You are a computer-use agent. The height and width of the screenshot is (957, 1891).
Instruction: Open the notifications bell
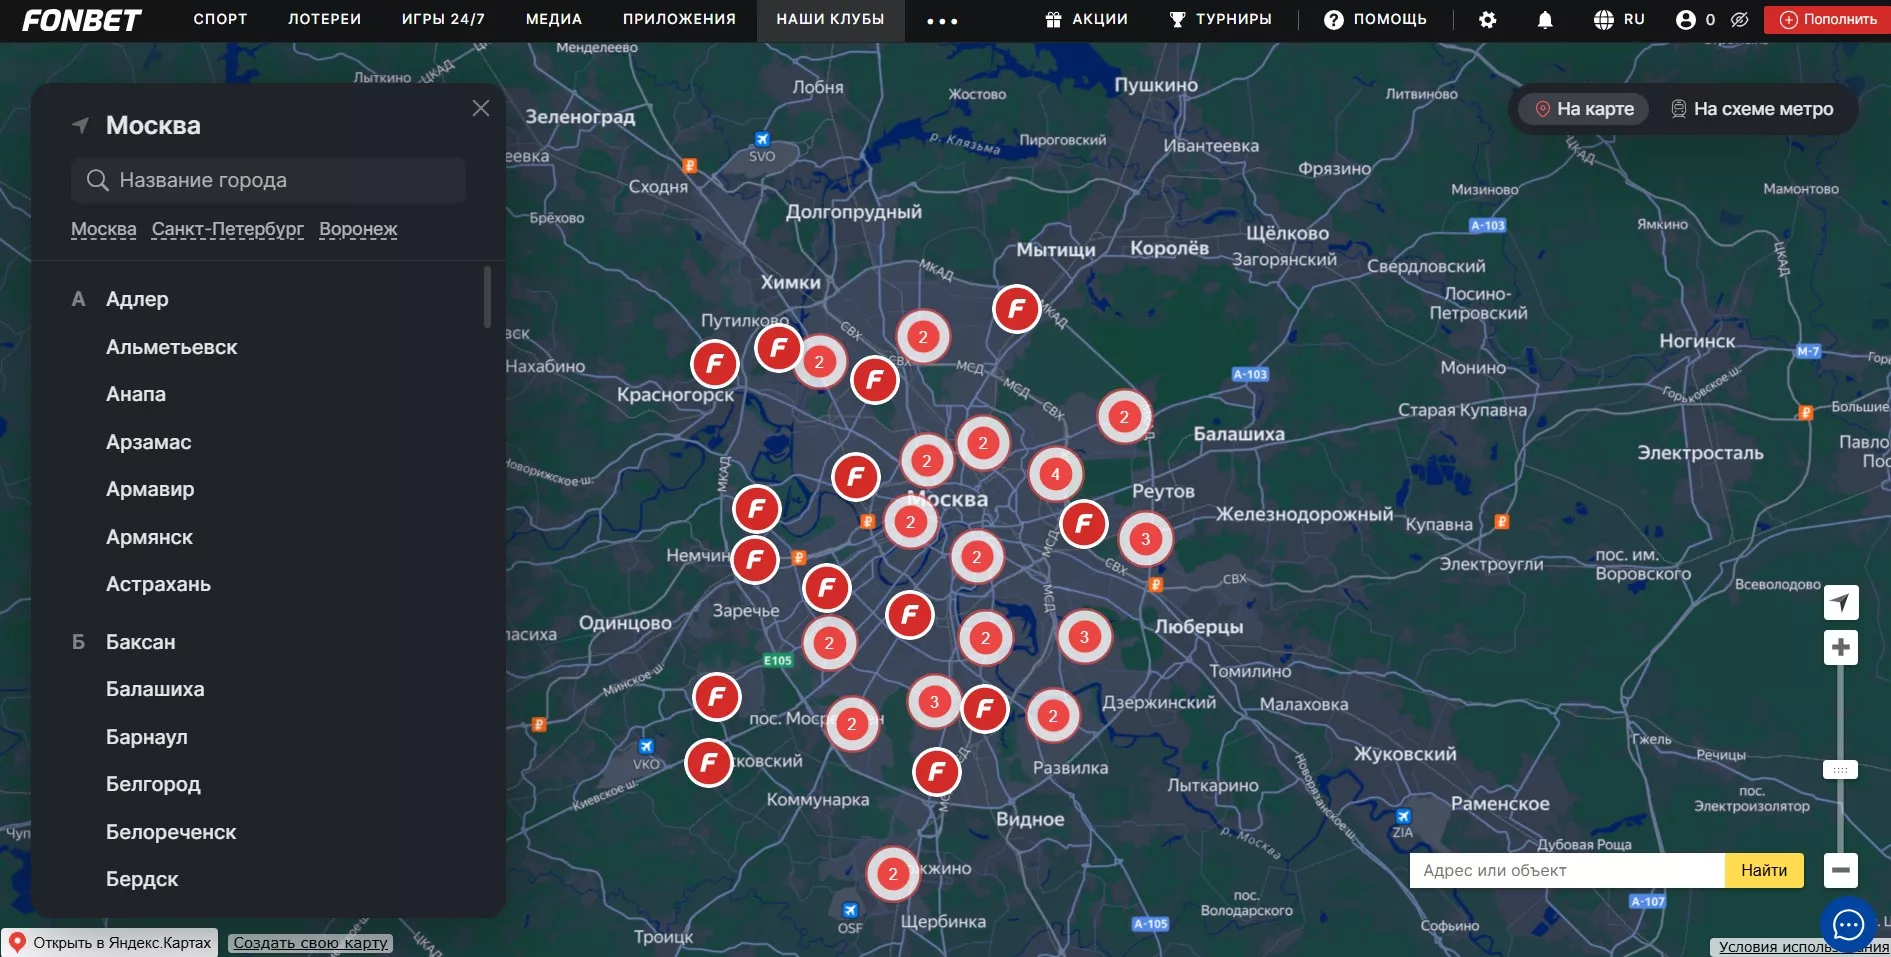tap(1544, 20)
